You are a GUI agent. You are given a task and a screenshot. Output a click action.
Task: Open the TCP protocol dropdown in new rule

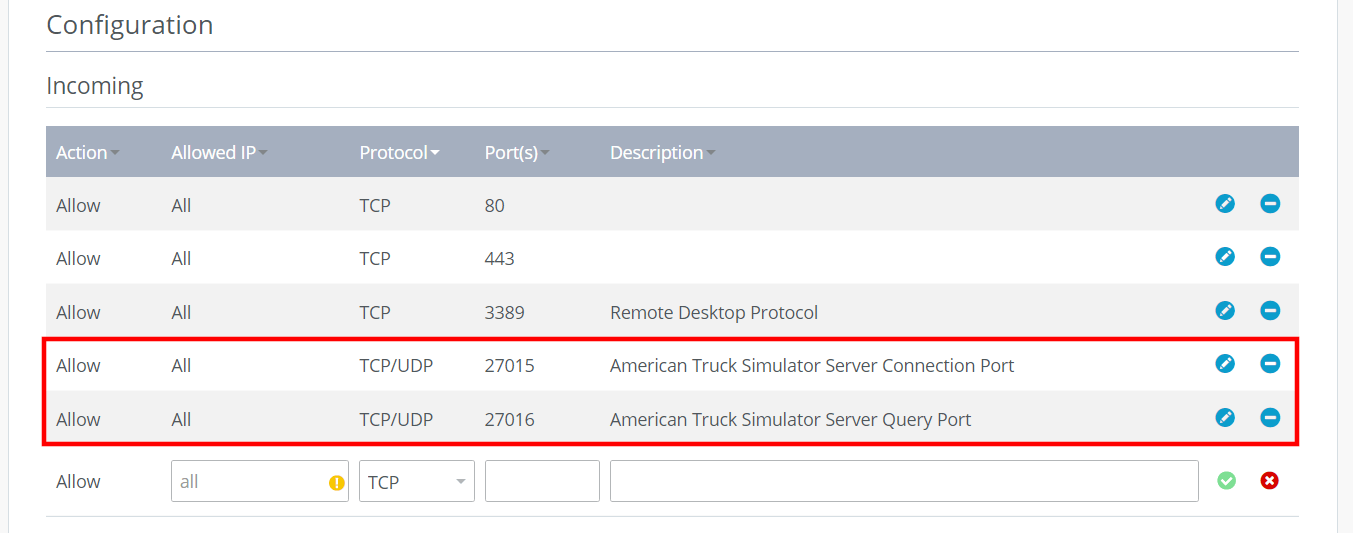click(417, 481)
